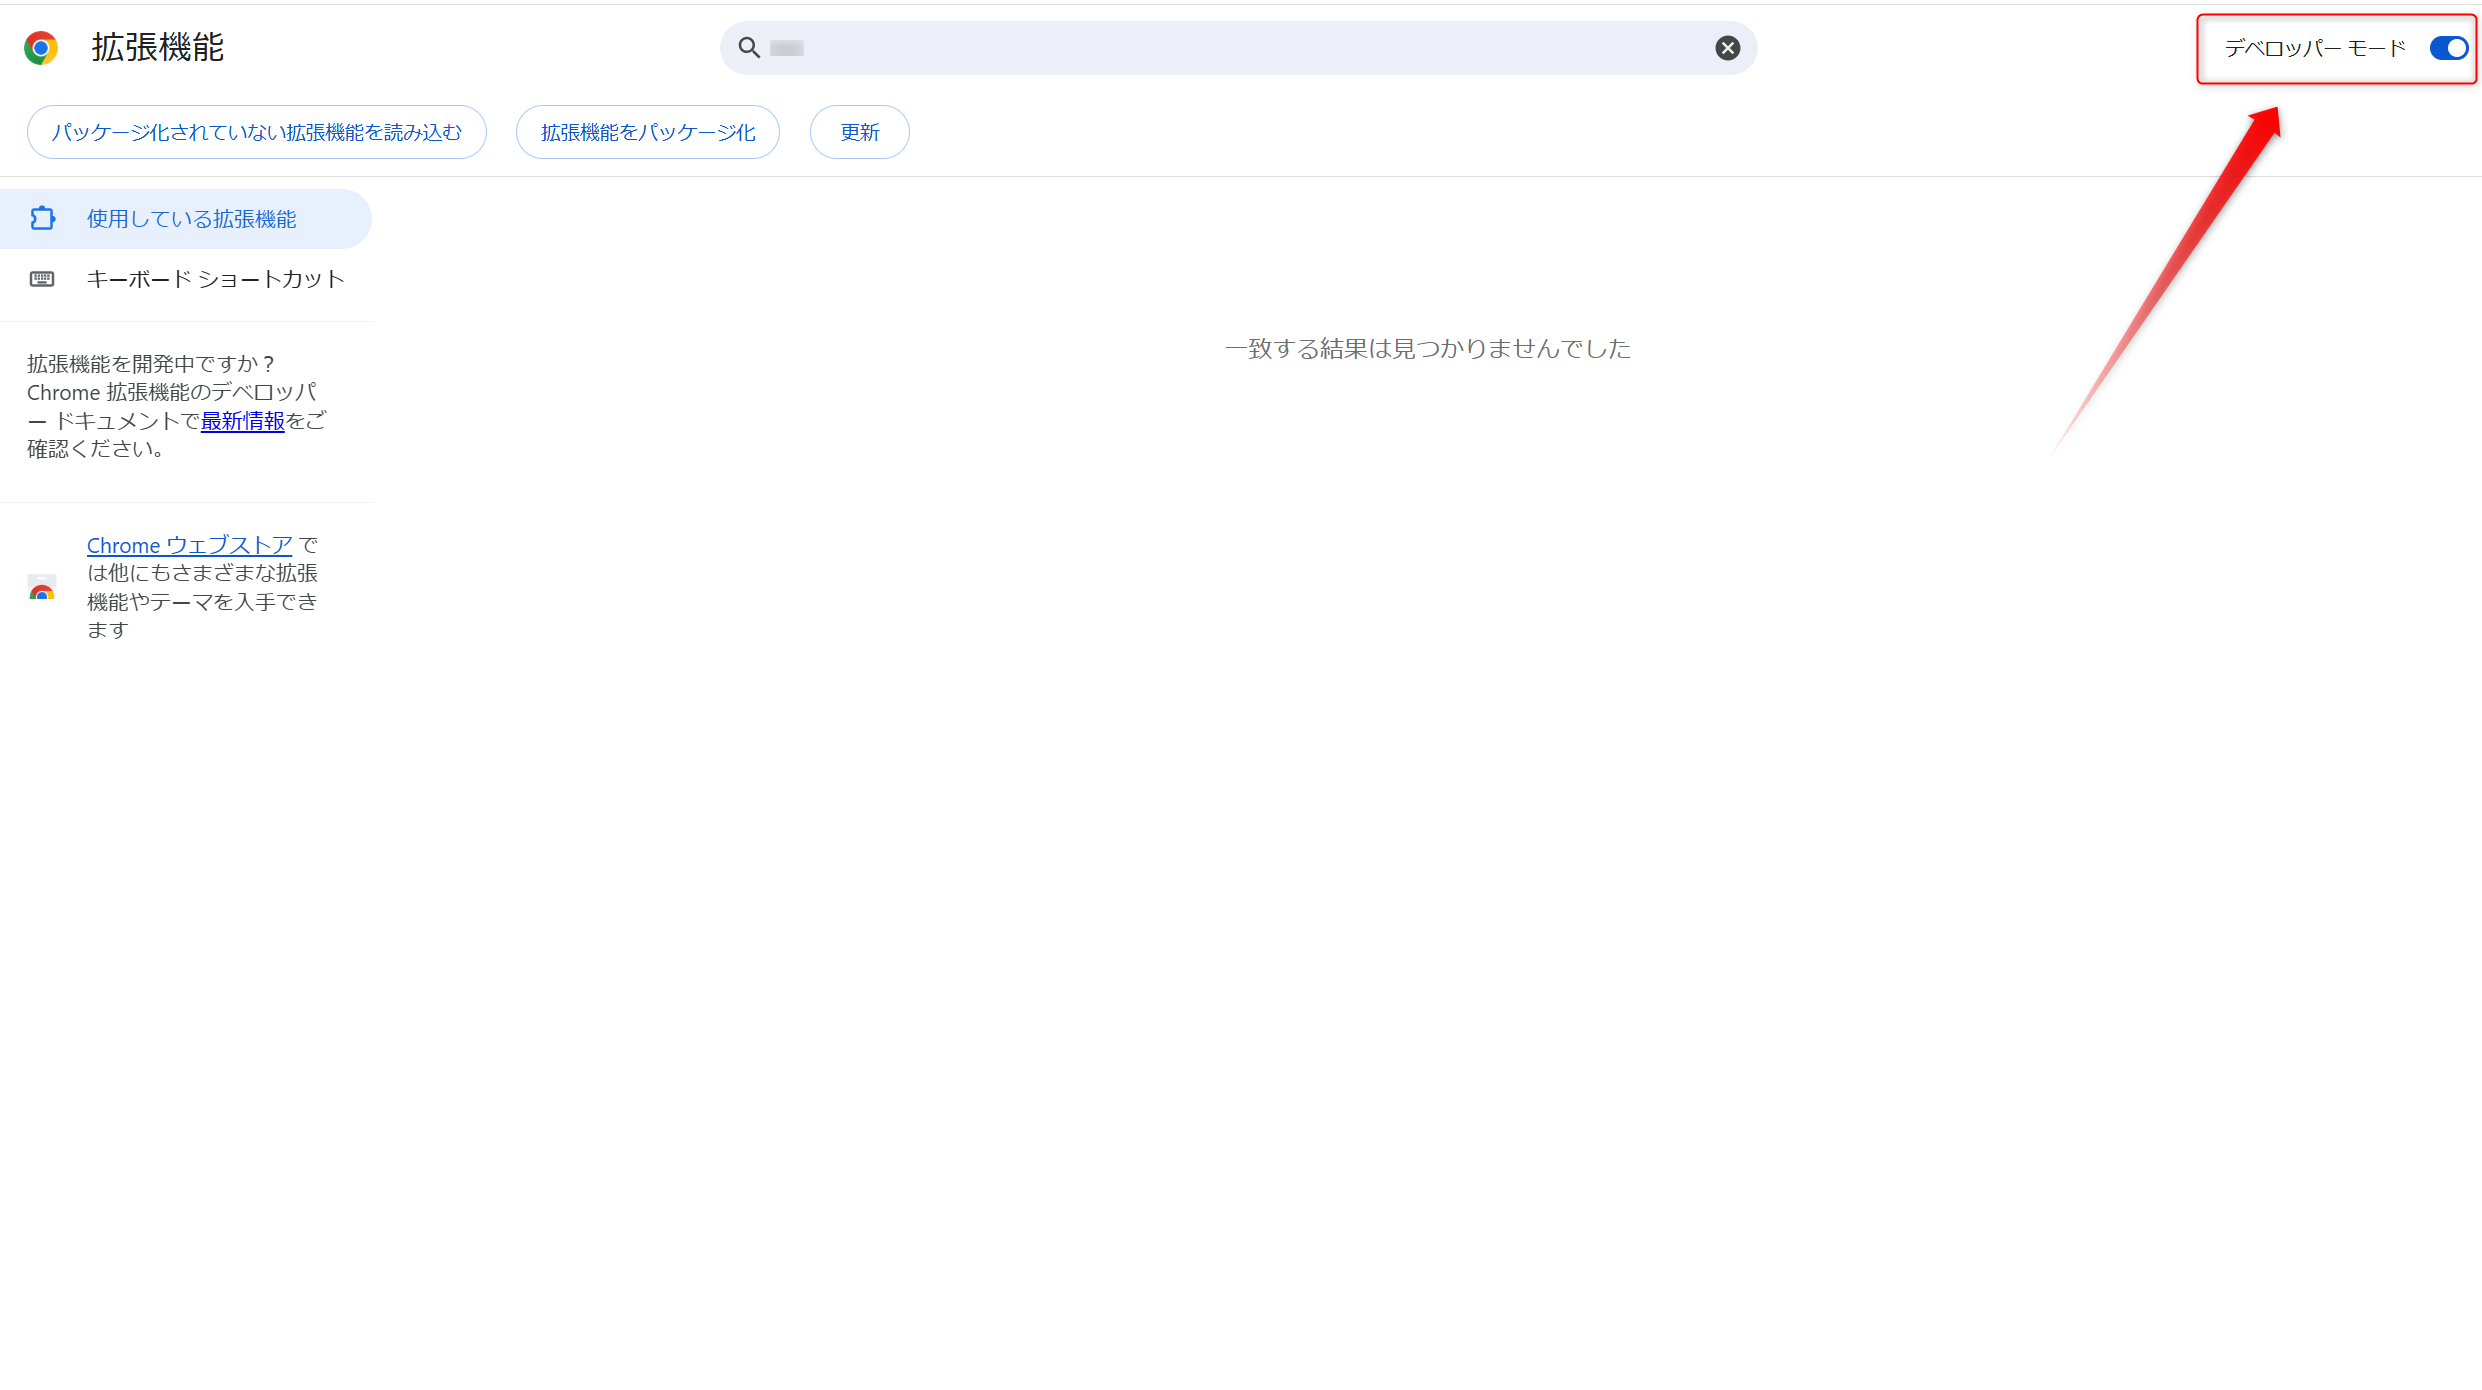This screenshot has height=1390, width=2482.
Task: Focus the extensions search field
Action: click(1240, 48)
